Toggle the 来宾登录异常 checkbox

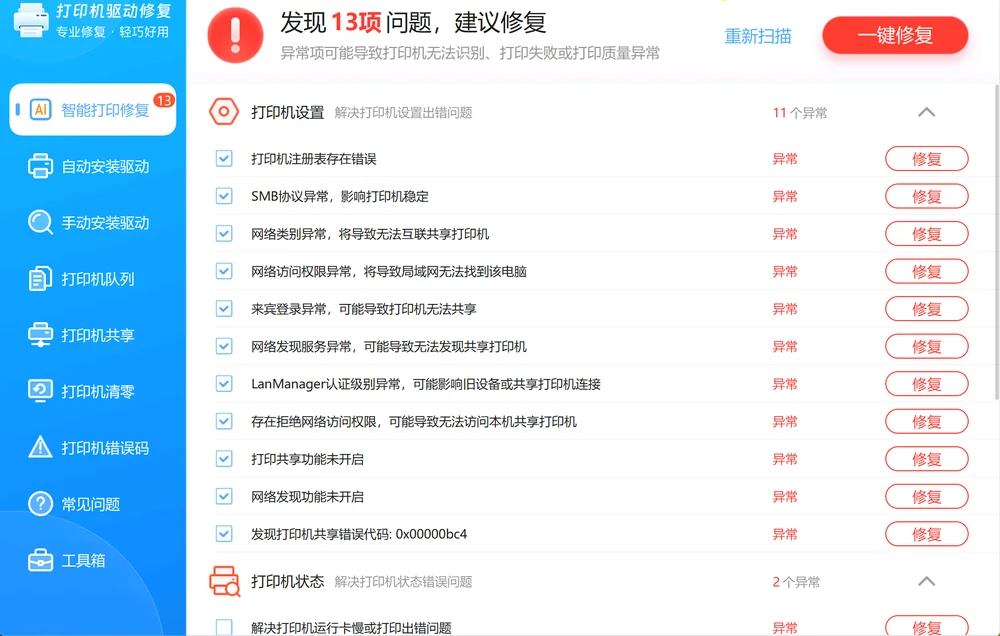(x=224, y=309)
